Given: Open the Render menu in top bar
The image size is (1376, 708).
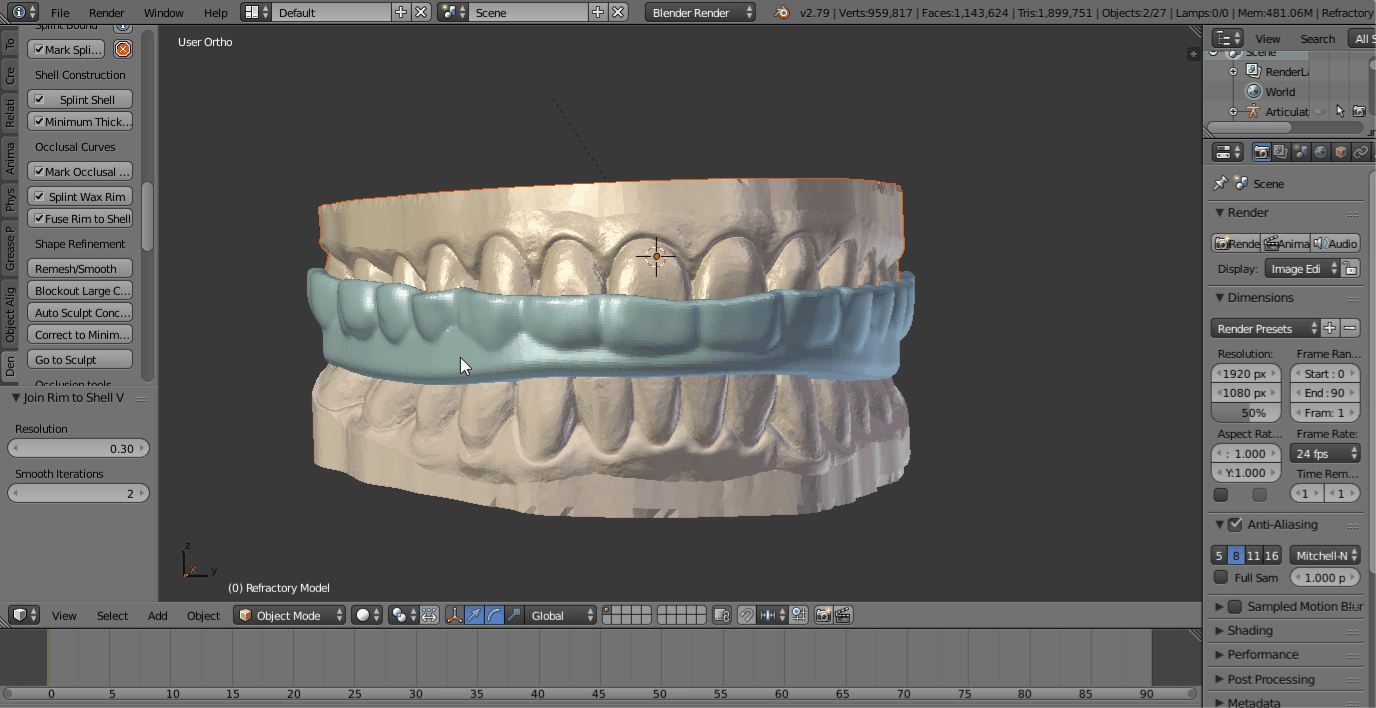Looking at the screenshot, I should point(107,13).
